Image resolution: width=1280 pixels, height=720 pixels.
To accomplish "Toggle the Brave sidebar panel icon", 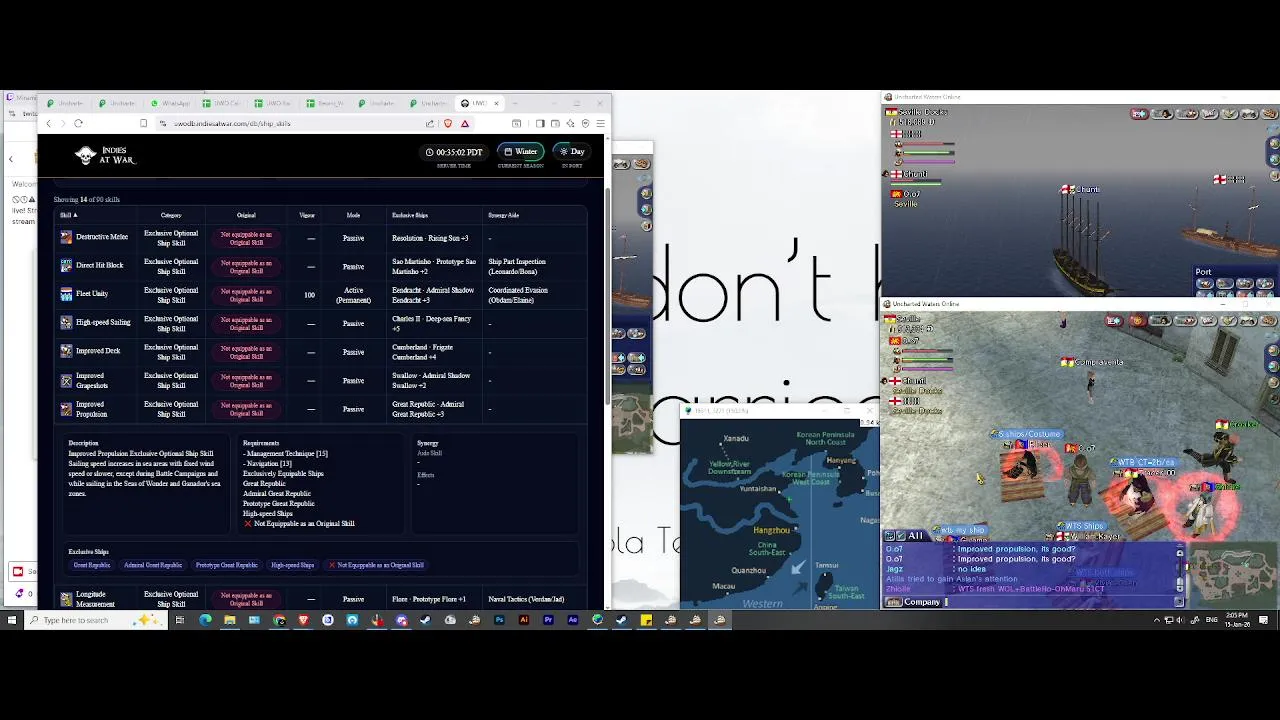I will 540,123.
